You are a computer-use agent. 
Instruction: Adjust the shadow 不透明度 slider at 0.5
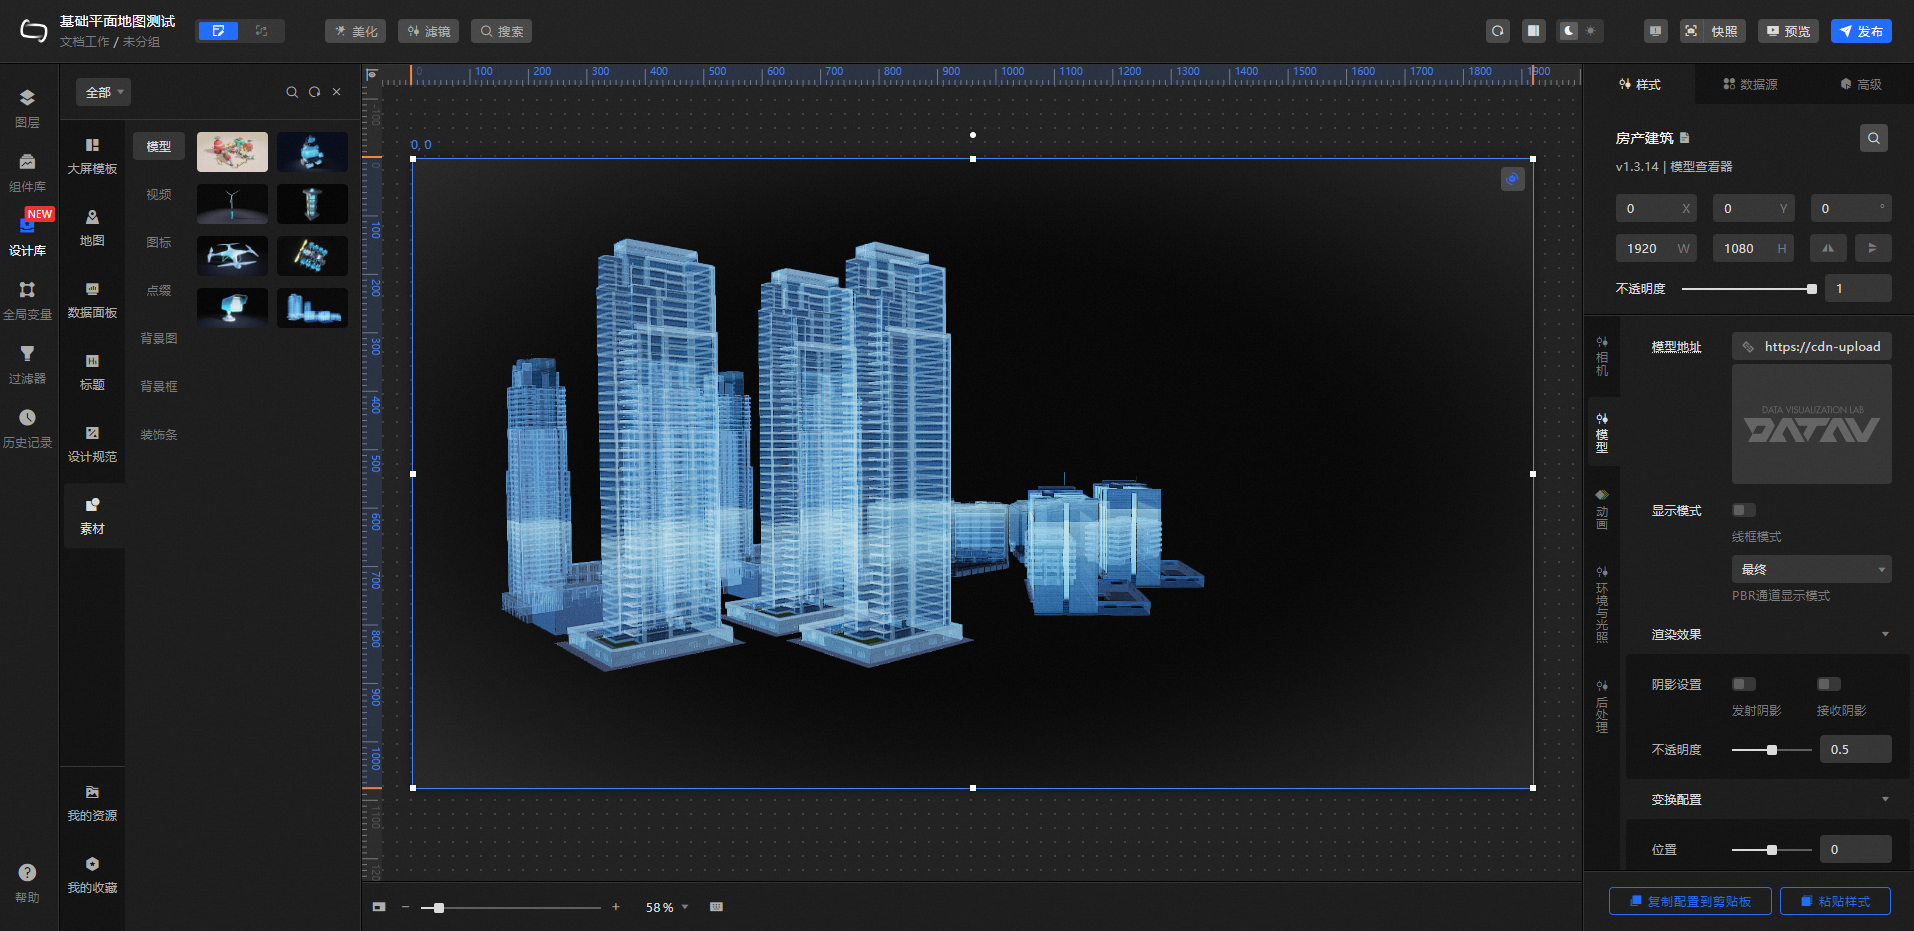tap(1772, 750)
